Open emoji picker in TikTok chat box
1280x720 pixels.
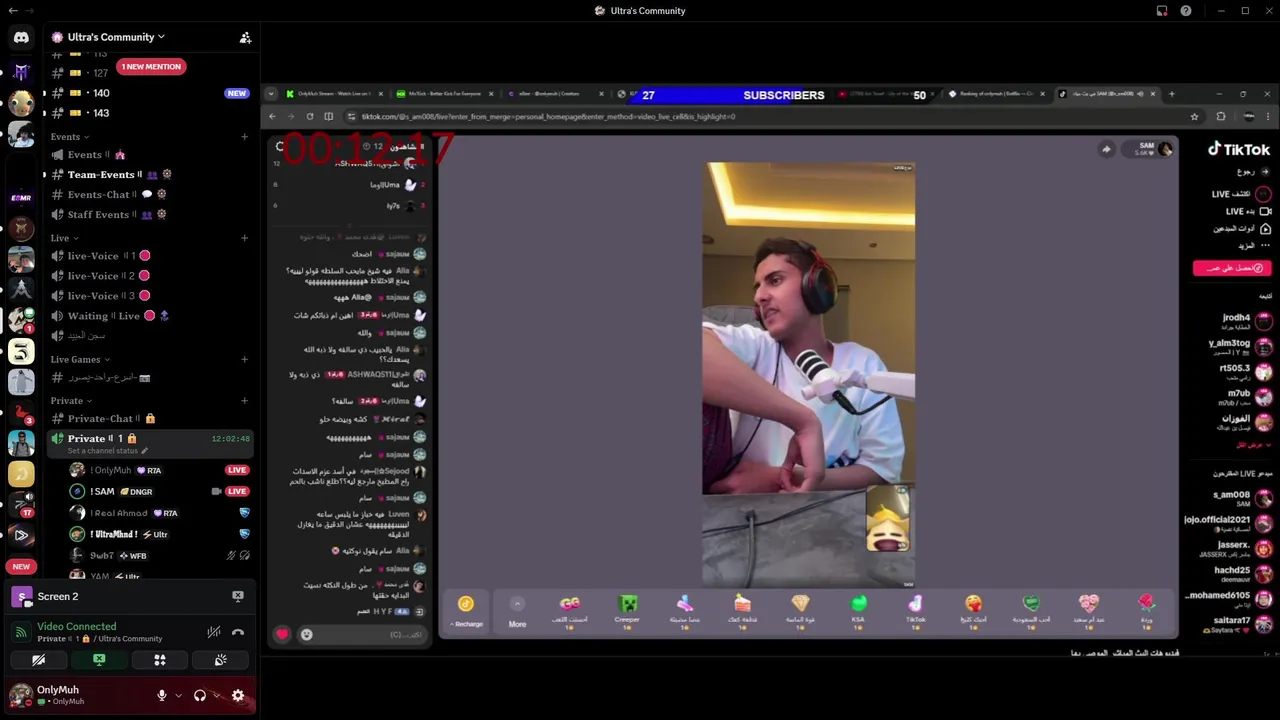pyautogui.click(x=306, y=634)
